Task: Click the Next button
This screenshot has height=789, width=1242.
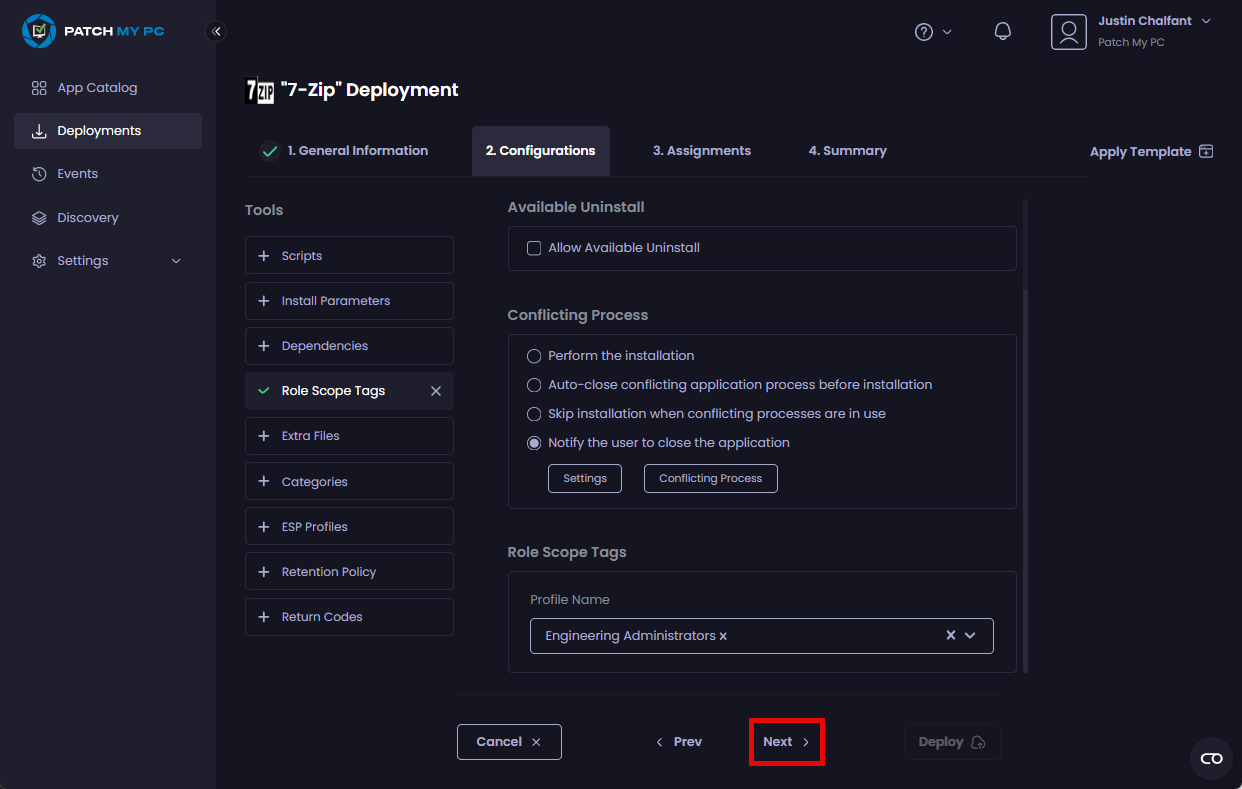Action: [786, 742]
